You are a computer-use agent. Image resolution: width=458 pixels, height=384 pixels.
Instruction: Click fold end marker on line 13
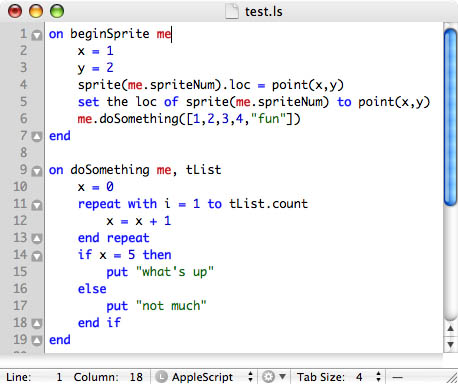coord(37,239)
